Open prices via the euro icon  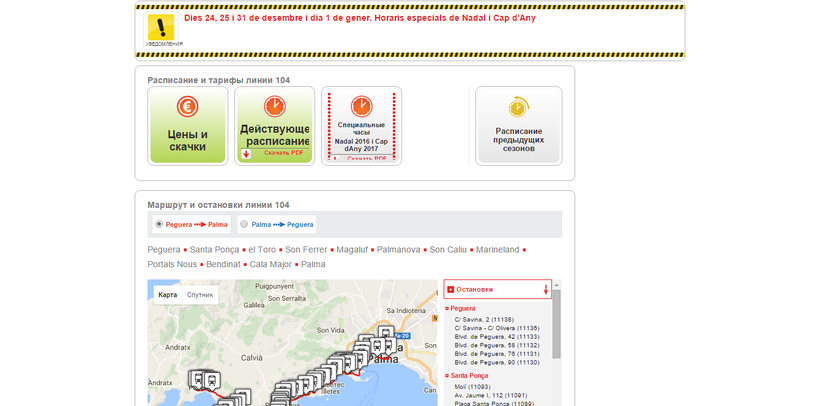pyautogui.click(x=187, y=106)
